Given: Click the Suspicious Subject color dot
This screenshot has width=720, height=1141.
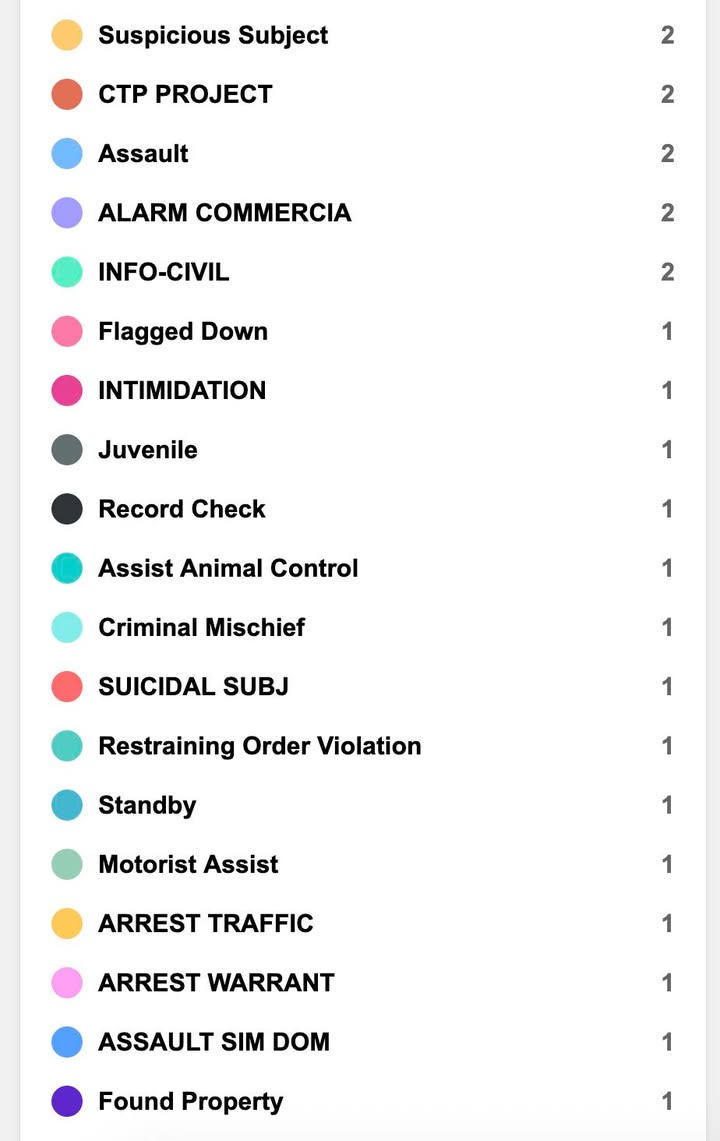Looking at the screenshot, I should 67,35.
